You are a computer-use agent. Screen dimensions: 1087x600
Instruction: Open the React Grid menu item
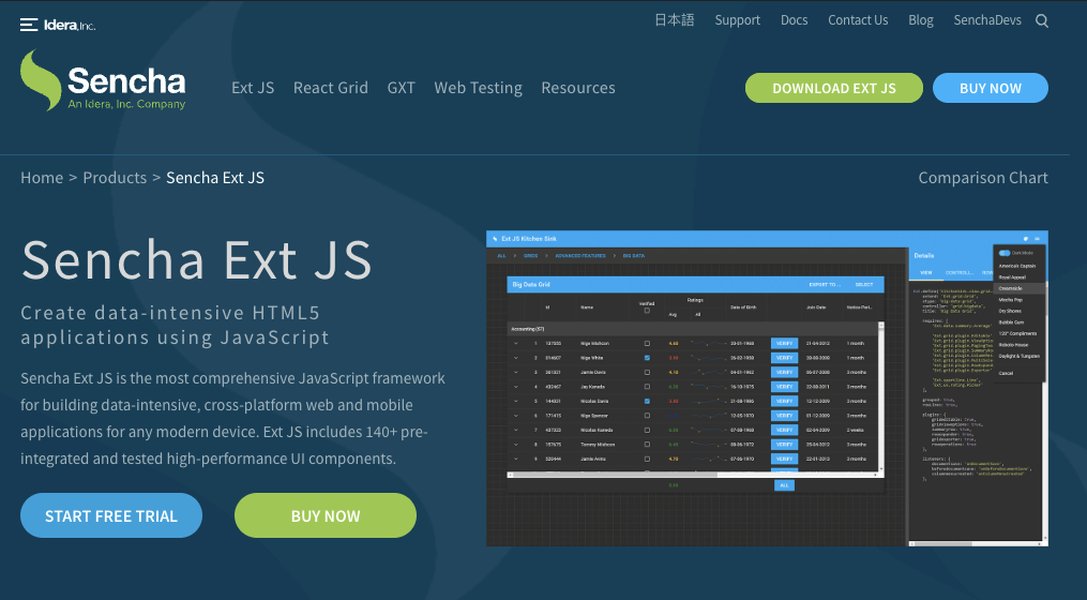(330, 88)
